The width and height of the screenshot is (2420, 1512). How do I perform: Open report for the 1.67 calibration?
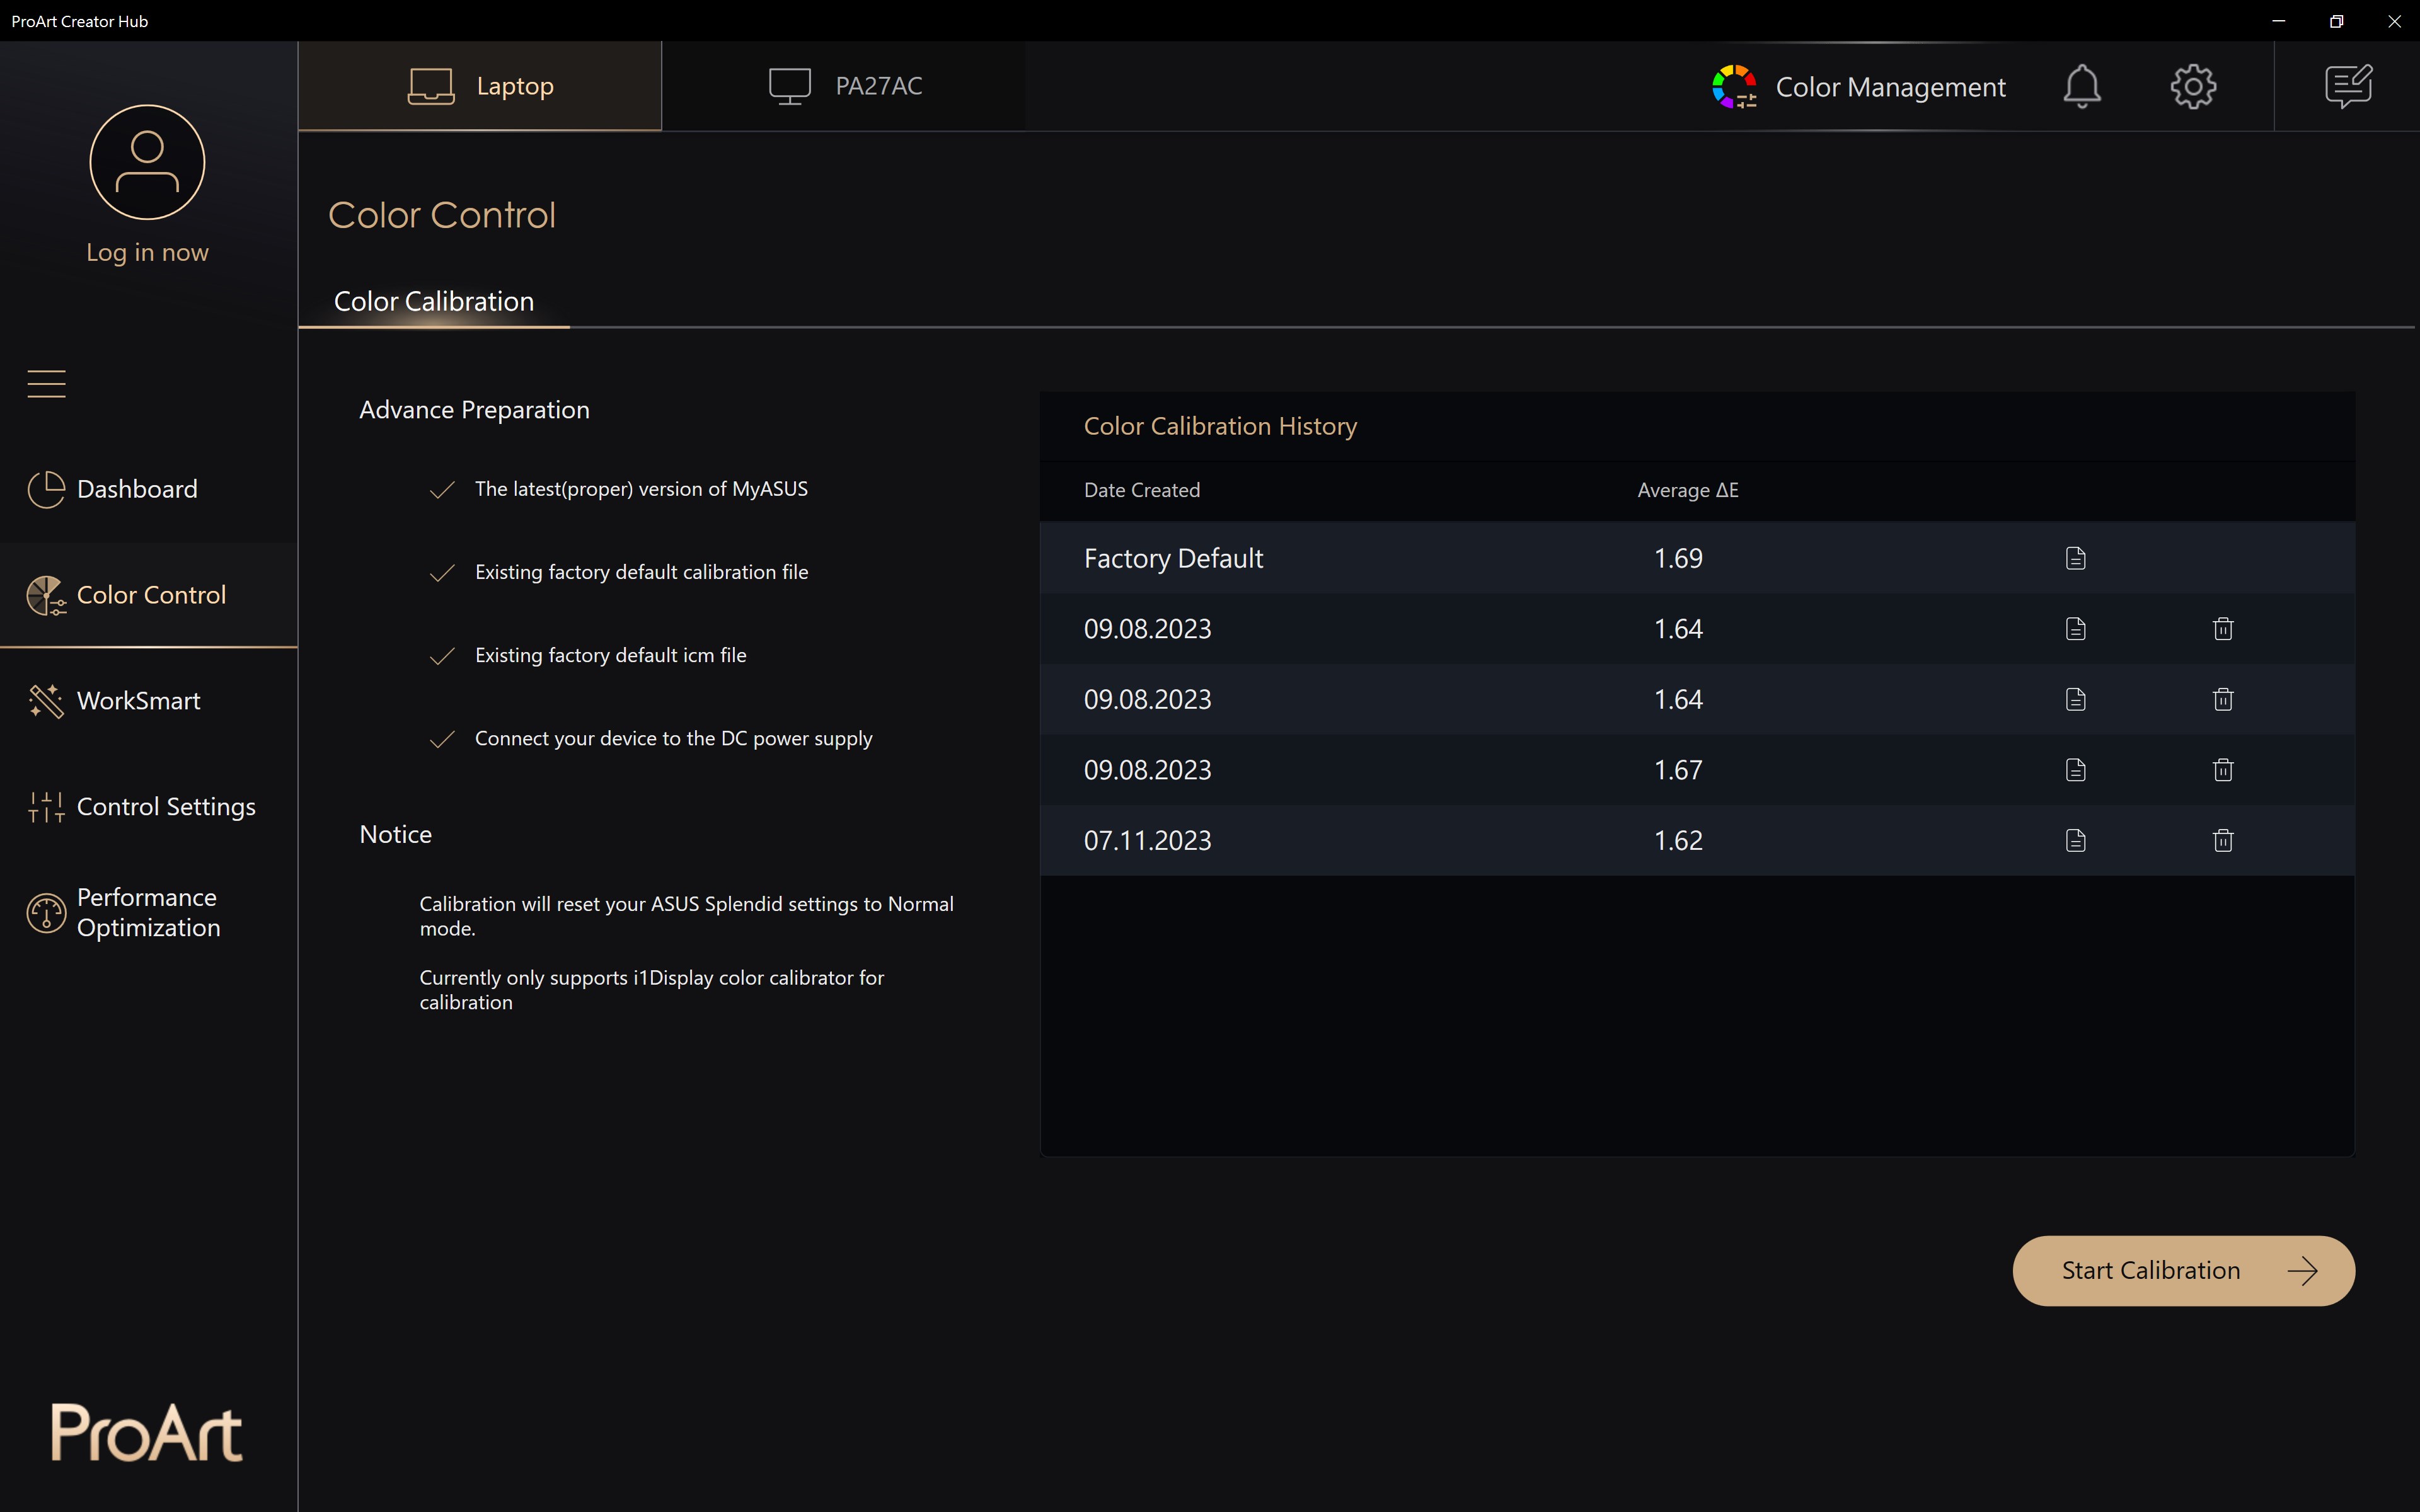(x=2075, y=770)
